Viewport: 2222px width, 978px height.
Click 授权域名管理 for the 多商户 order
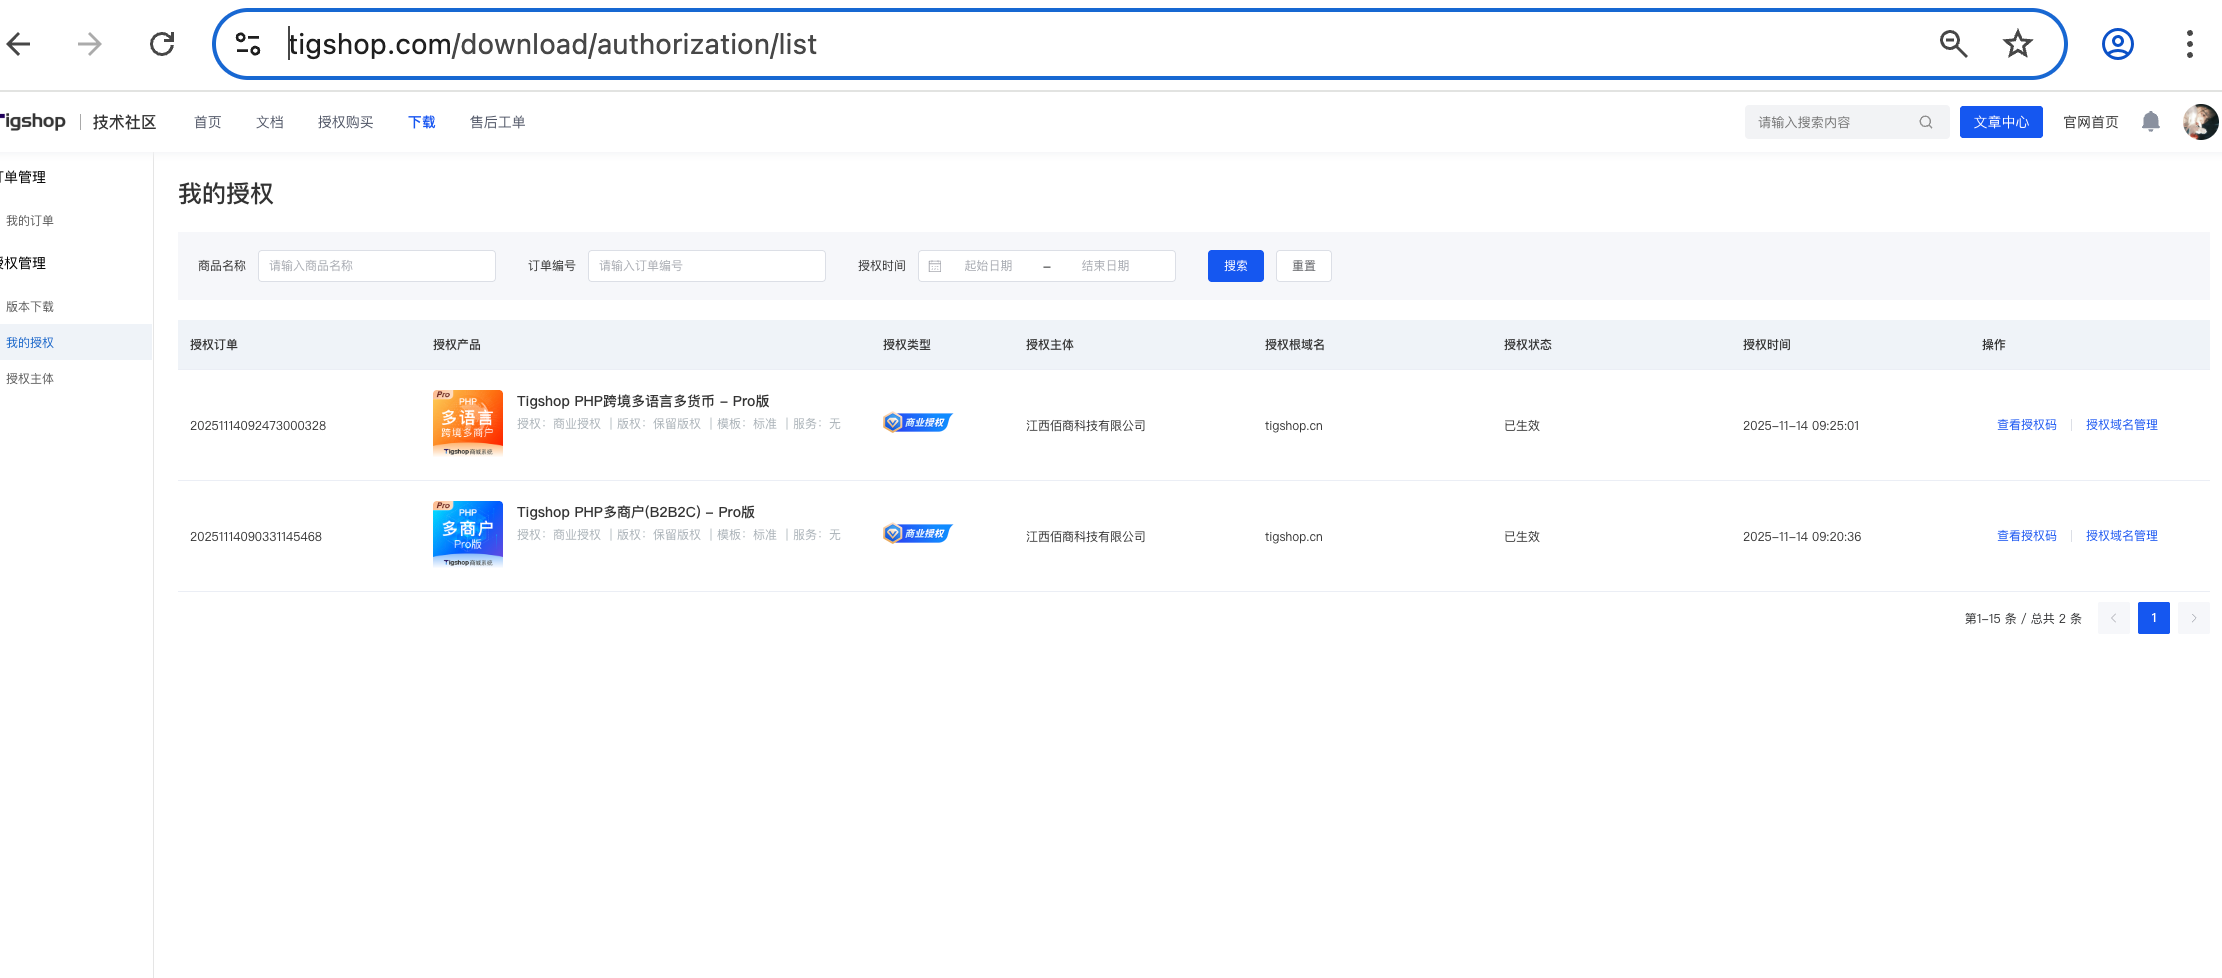pyautogui.click(x=2121, y=536)
